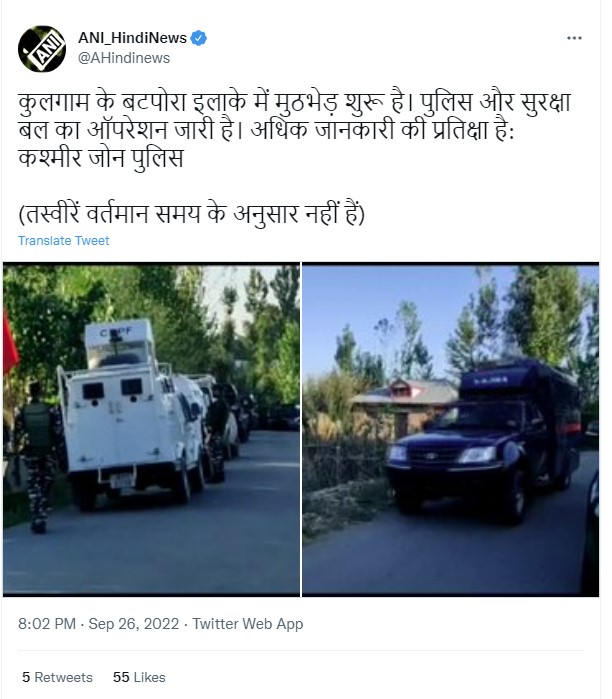The width and height of the screenshot is (612, 699).
Task: Click the Sep 26, 2022 date
Action: pyautogui.click(x=134, y=624)
